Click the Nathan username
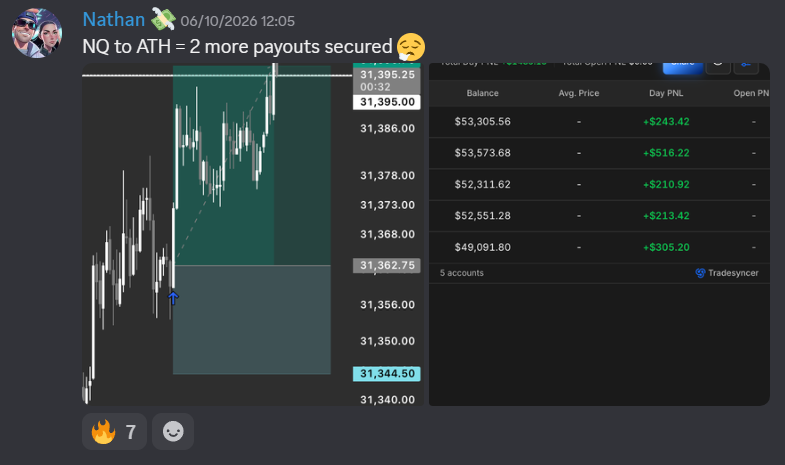 (114, 20)
